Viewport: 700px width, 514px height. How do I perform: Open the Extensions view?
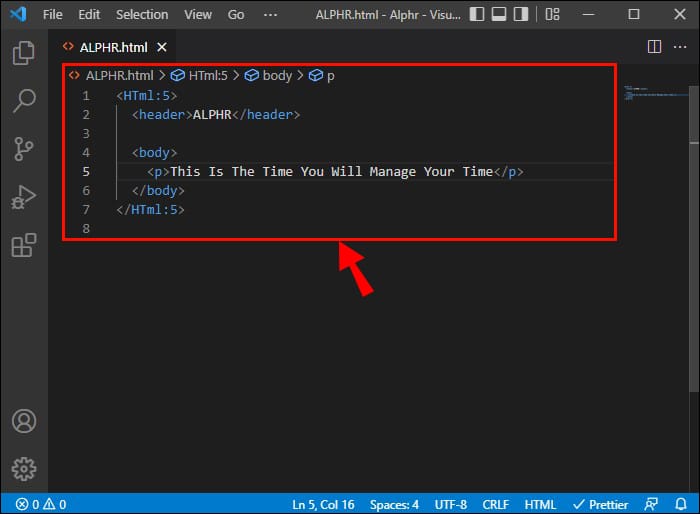[x=23, y=244]
